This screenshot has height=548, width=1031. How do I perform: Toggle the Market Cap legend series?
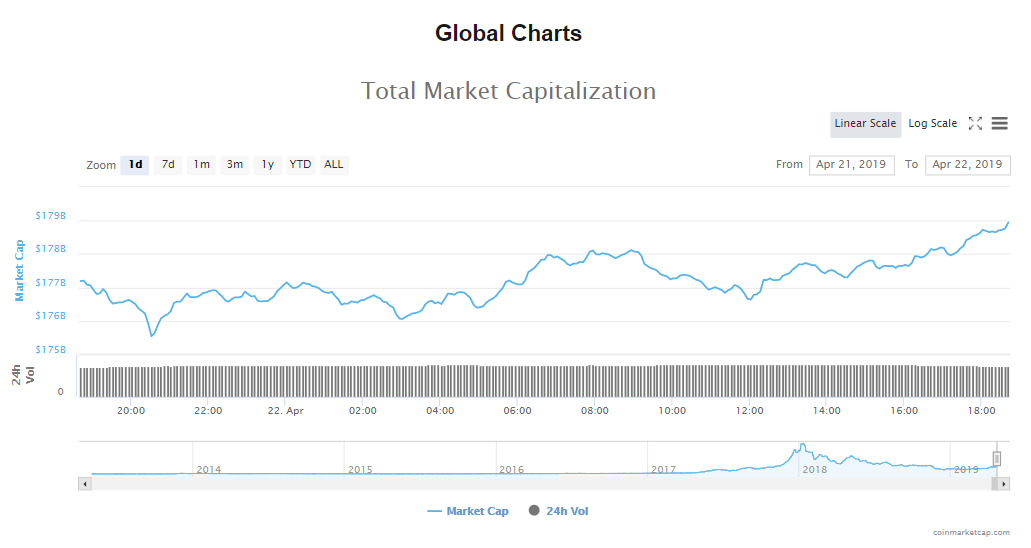point(468,511)
